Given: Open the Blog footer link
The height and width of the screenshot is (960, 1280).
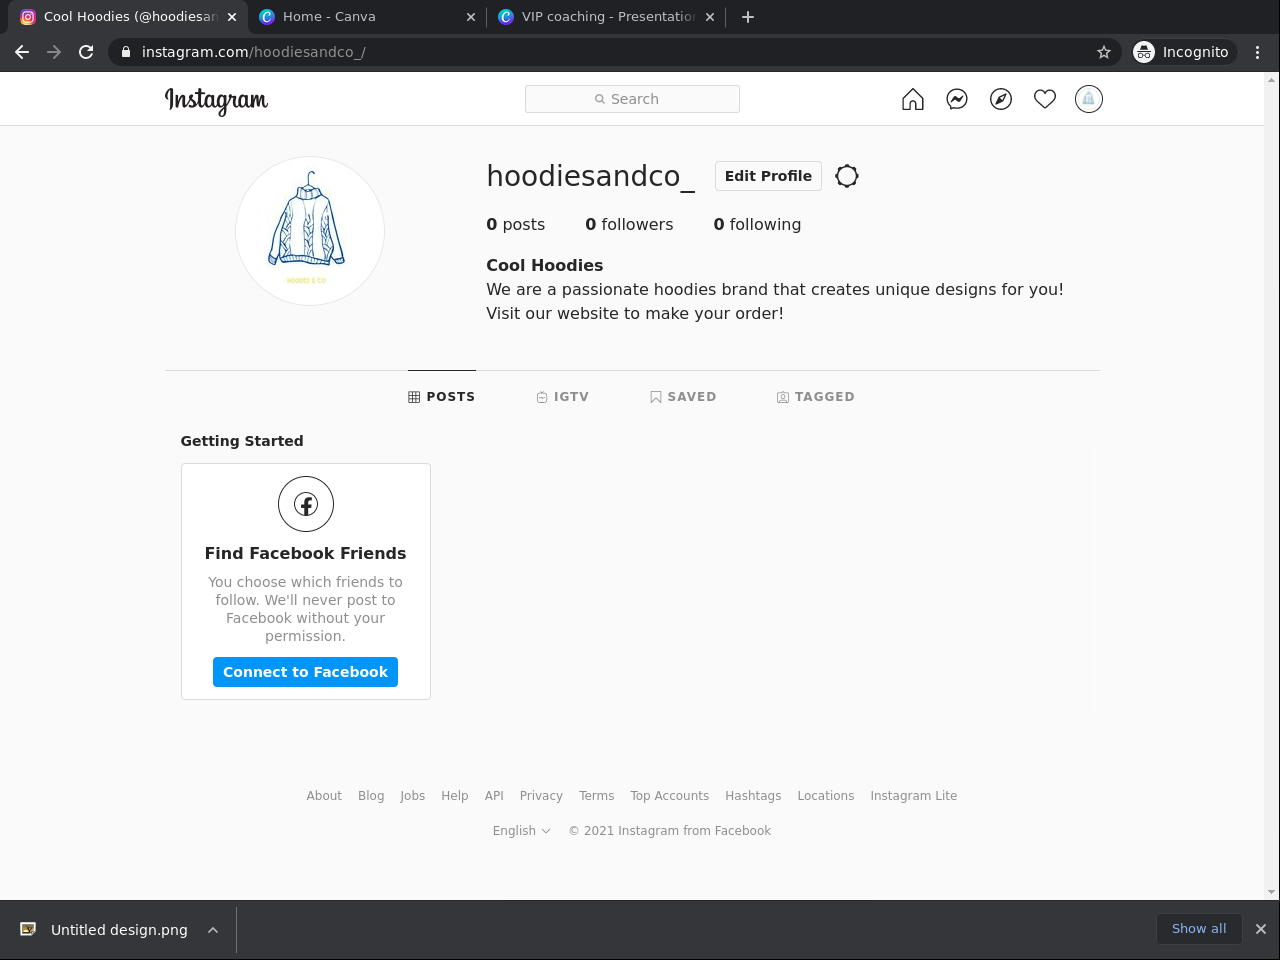Looking at the screenshot, I should (371, 796).
